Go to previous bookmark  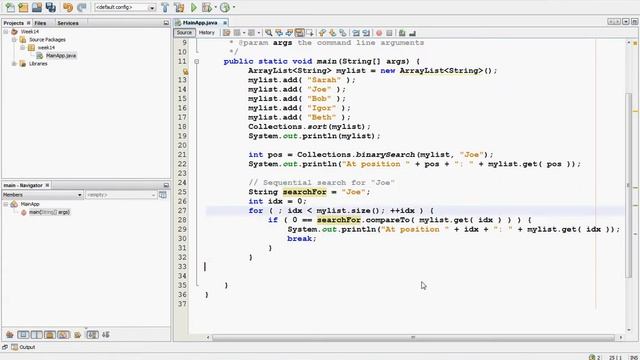point(322,33)
